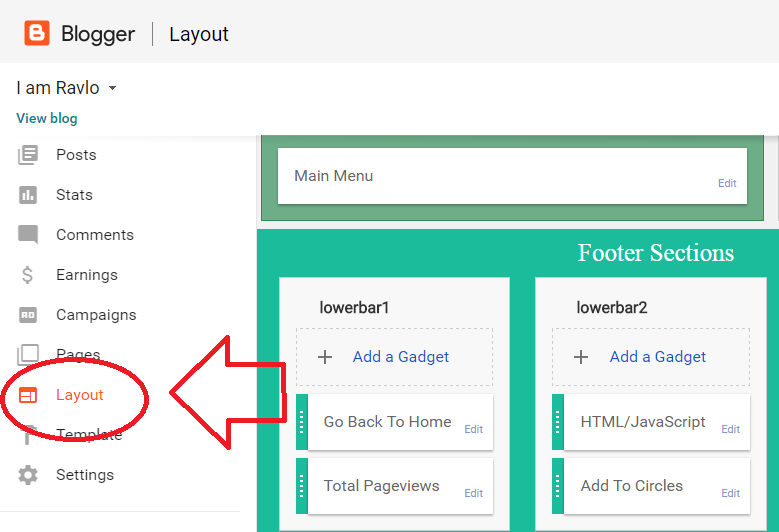Click the plus icon in lowerbar2
The height and width of the screenshot is (532, 779).
[581, 357]
